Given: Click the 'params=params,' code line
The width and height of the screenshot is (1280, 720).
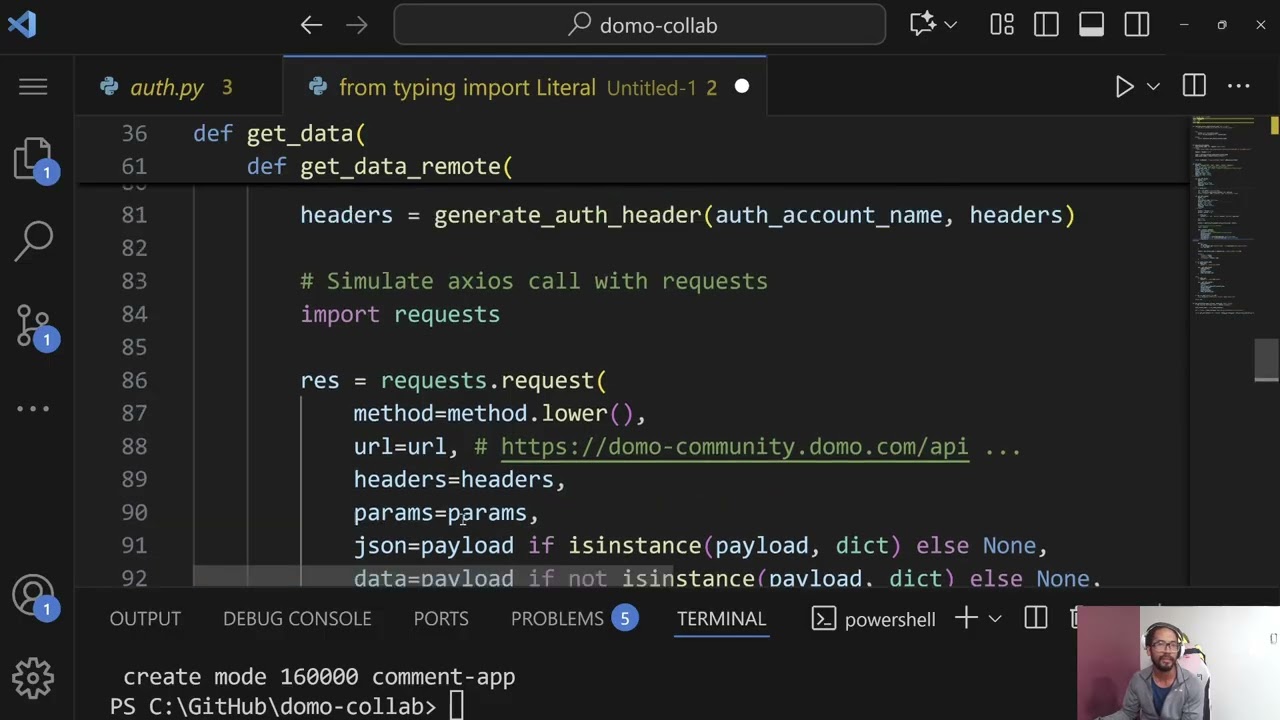Looking at the screenshot, I should (x=446, y=512).
